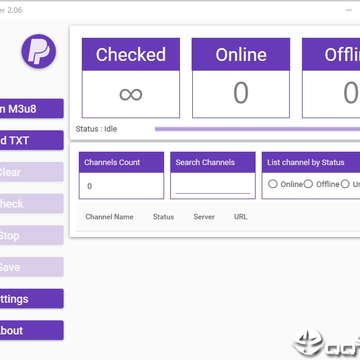Open M3u8 file button
The height and width of the screenshot is (360, 360).
click(31, 109)
